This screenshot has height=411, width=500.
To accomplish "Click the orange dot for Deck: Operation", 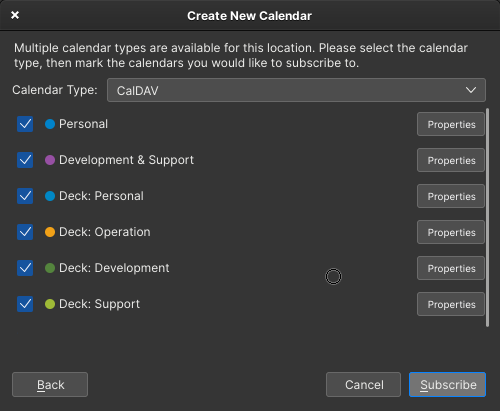I will [50, 232].
